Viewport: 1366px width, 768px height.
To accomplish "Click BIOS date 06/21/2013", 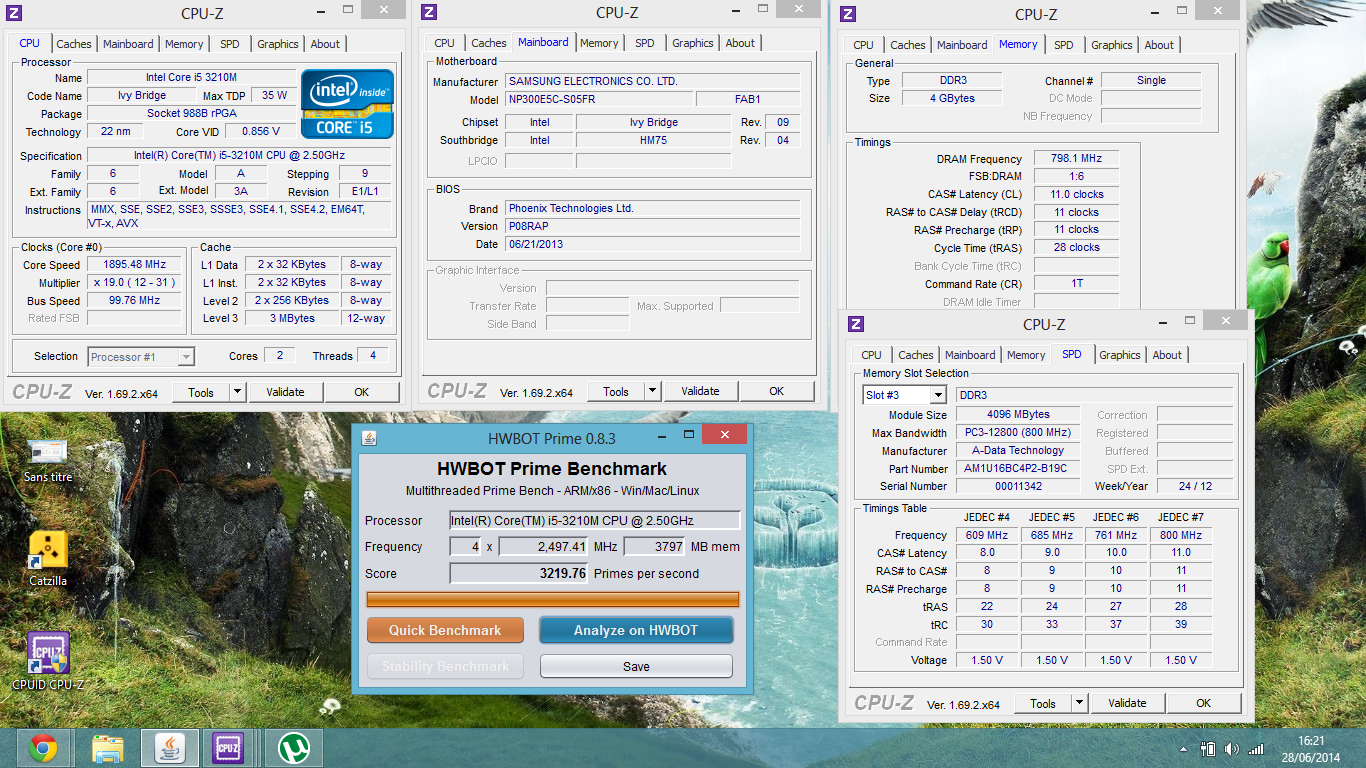I will [x=652, y=244].
